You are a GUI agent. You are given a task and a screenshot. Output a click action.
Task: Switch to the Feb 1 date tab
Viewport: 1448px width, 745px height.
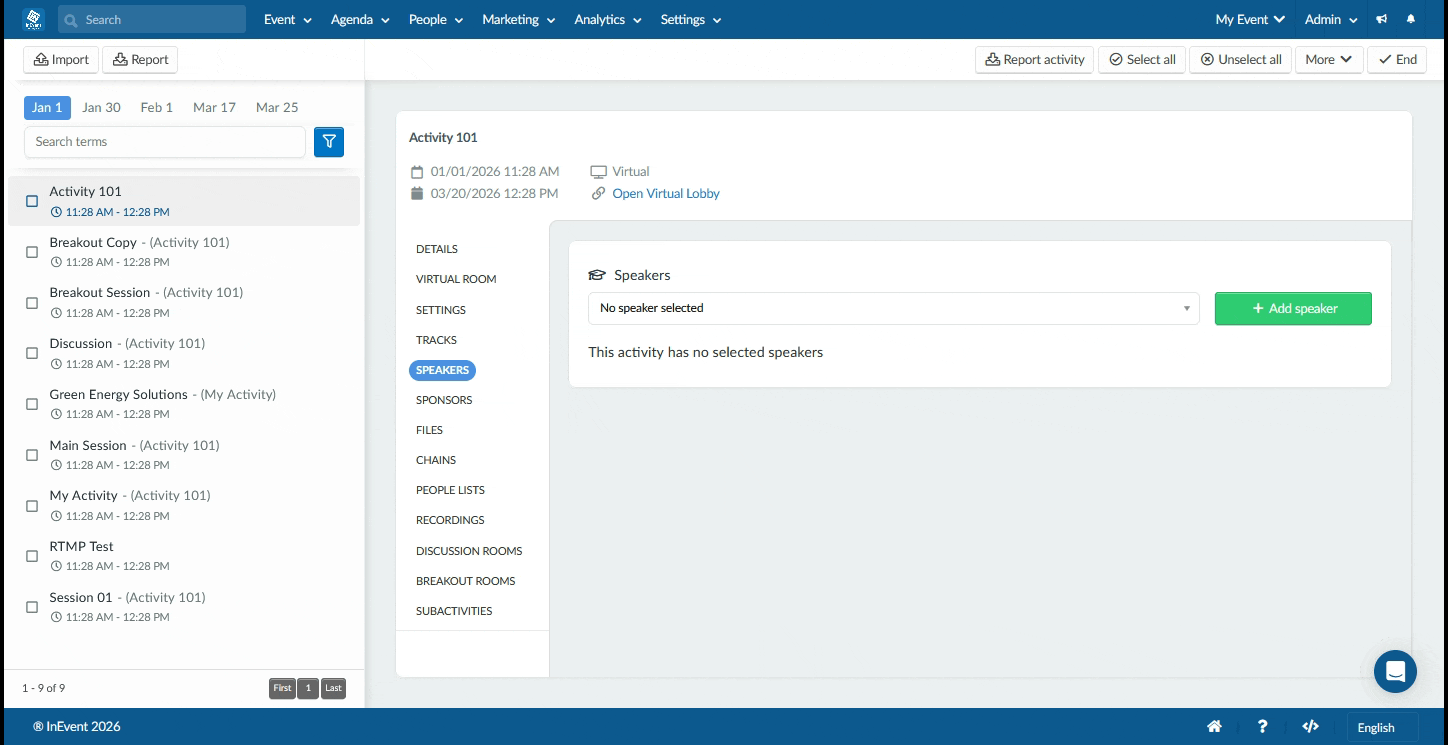pos(157,107)
